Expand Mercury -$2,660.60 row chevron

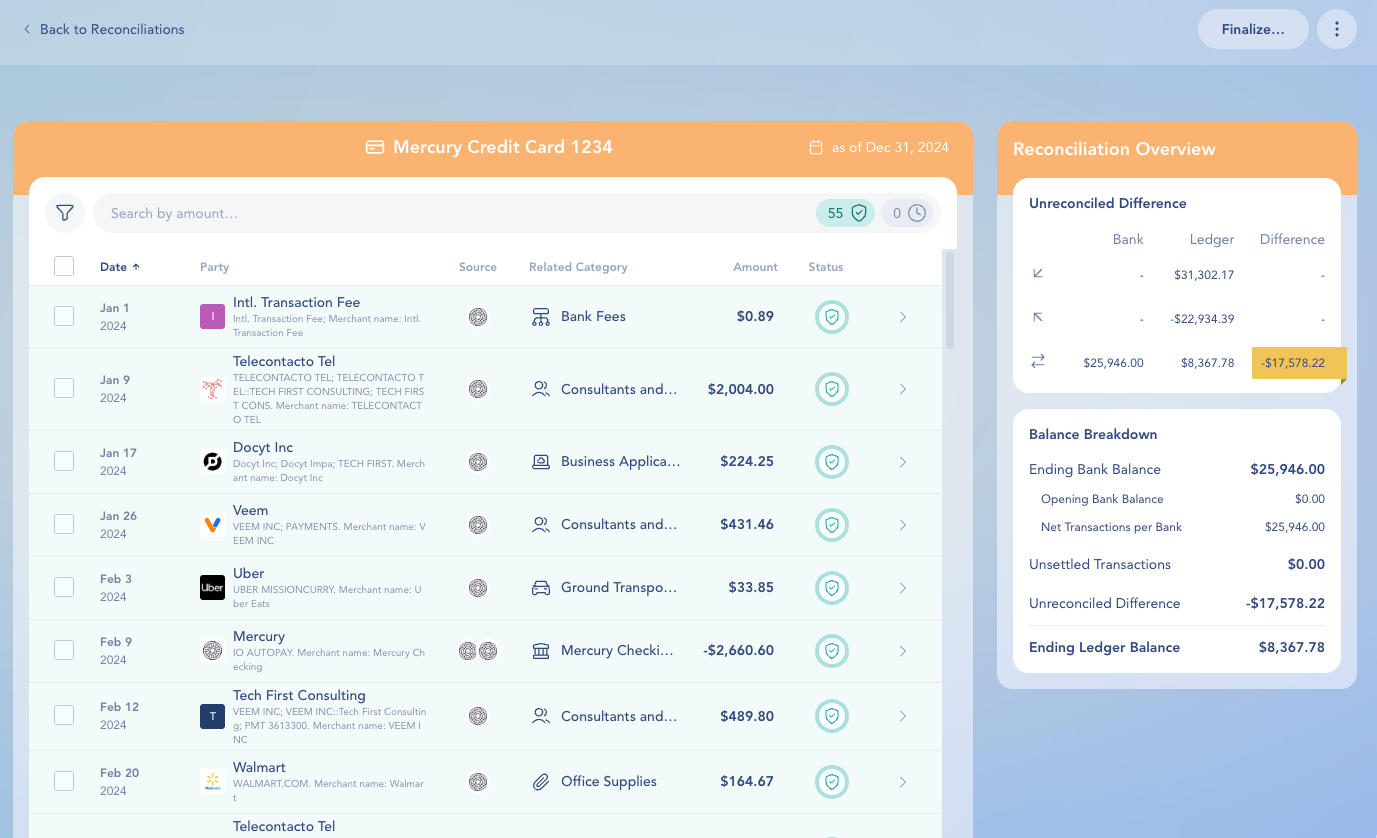903,651
